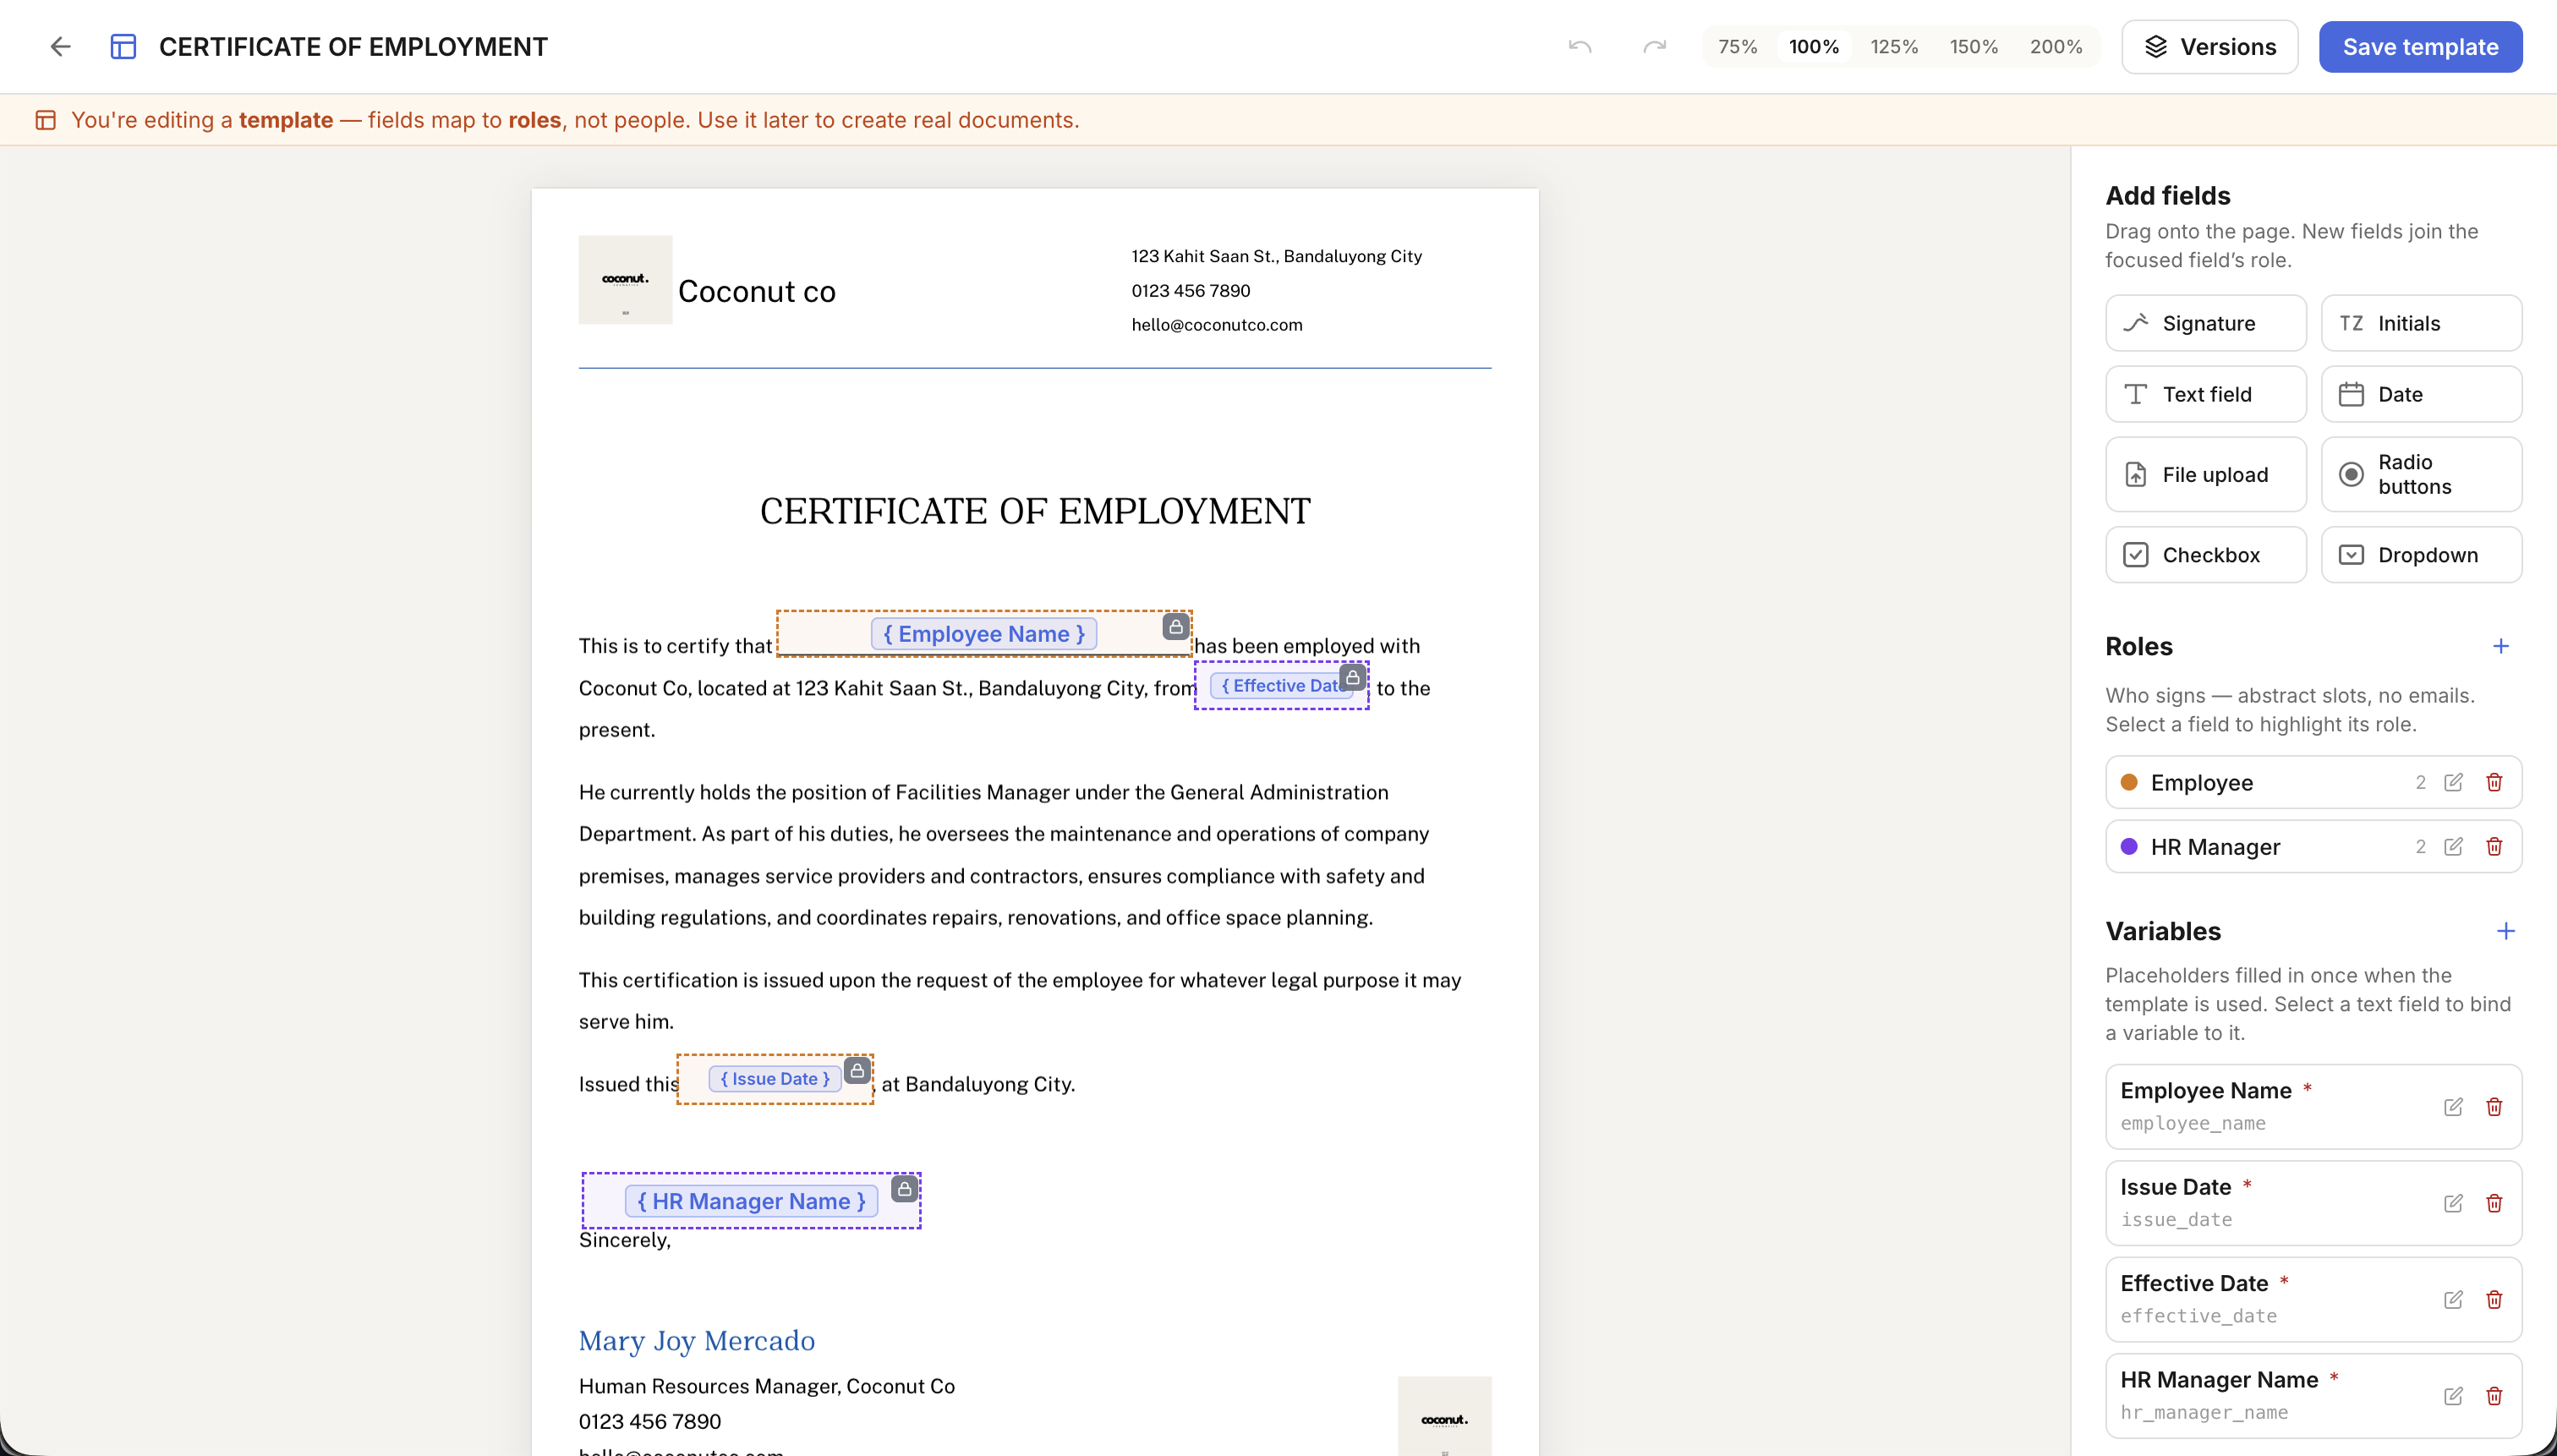Delete the HR Manager Name variable
Viewport: 2557px width, 1456px height.
(x=2494, y=1396)
